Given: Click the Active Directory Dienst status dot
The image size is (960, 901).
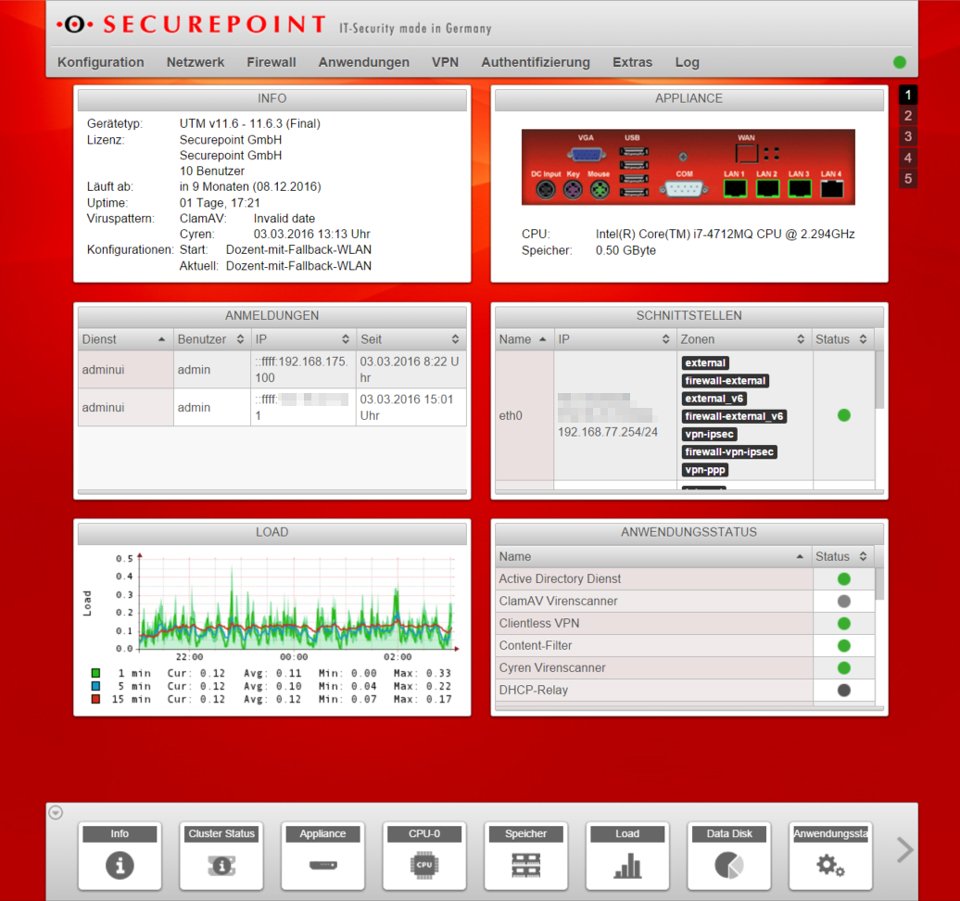Looking at the screenshot, I should [x=844, y=579].
